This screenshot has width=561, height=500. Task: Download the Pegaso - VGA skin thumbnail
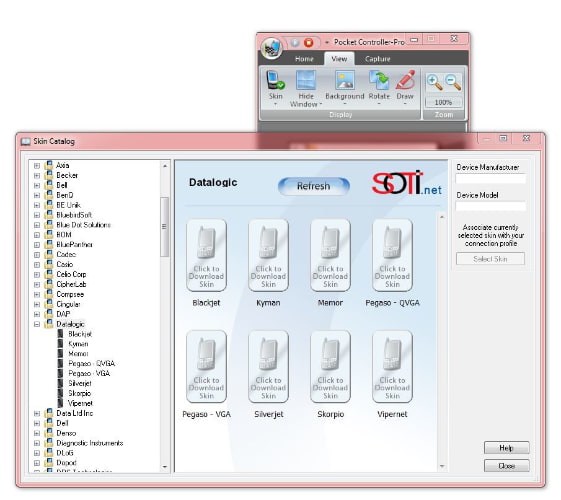click(x=206, y=367)
